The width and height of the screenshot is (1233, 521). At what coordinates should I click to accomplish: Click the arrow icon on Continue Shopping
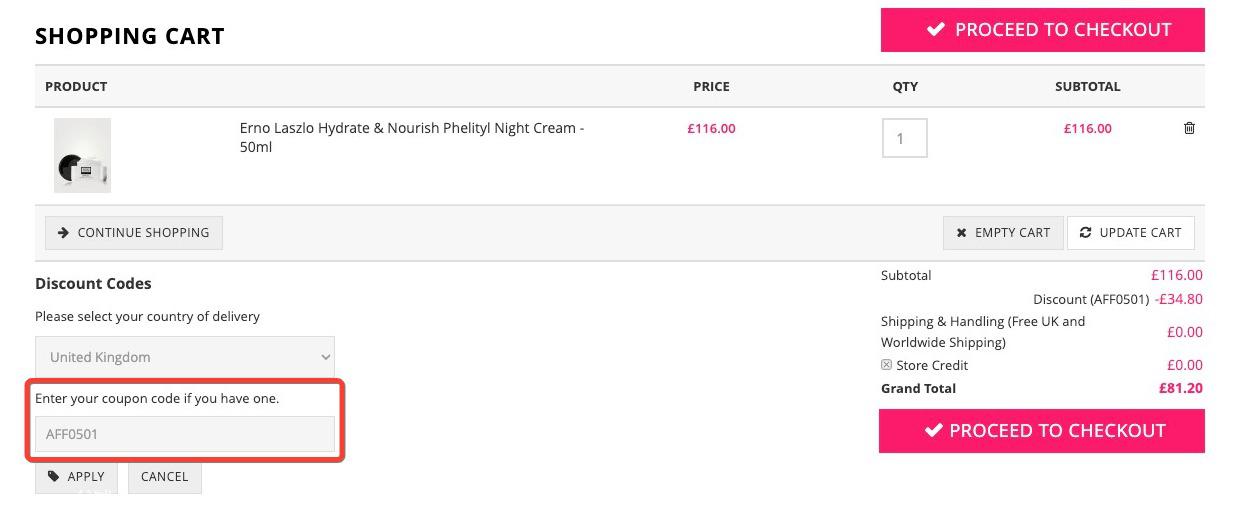click(x=63, y=233)
